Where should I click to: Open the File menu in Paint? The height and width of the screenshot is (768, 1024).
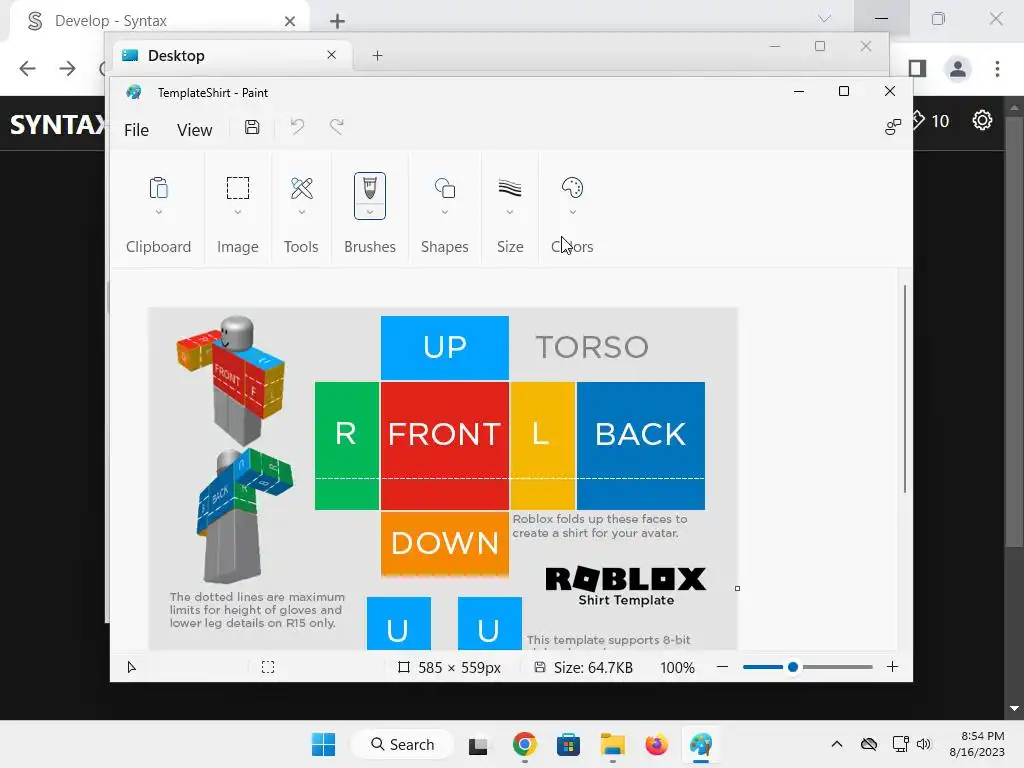(136, 130)
